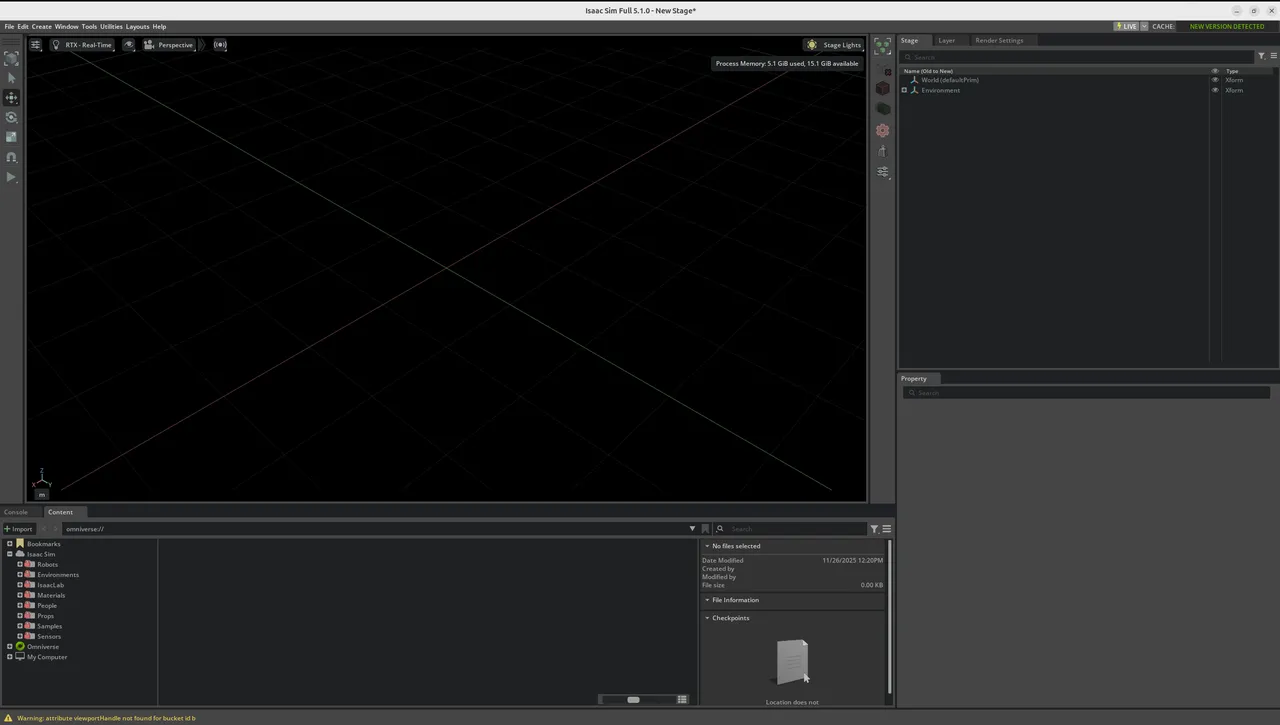Viewport: 1280px width, 725px height.
Task: Open viewport settings sliders icon
Action: (35, 45)
